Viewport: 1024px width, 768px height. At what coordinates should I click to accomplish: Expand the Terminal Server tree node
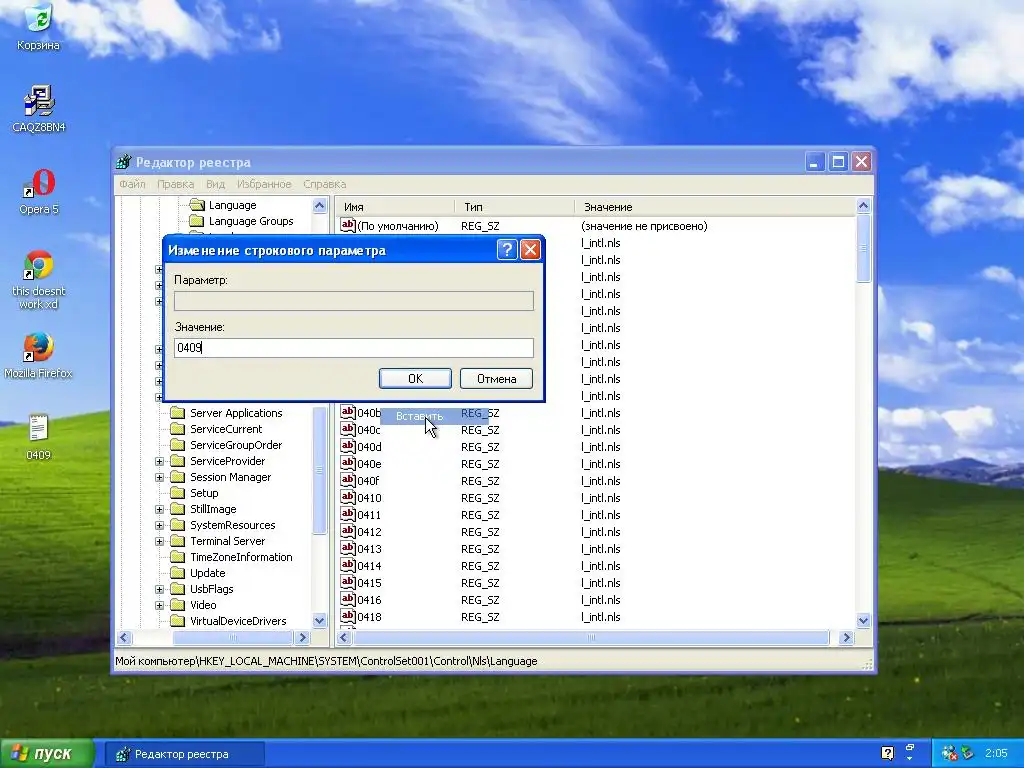coord(159,541)
